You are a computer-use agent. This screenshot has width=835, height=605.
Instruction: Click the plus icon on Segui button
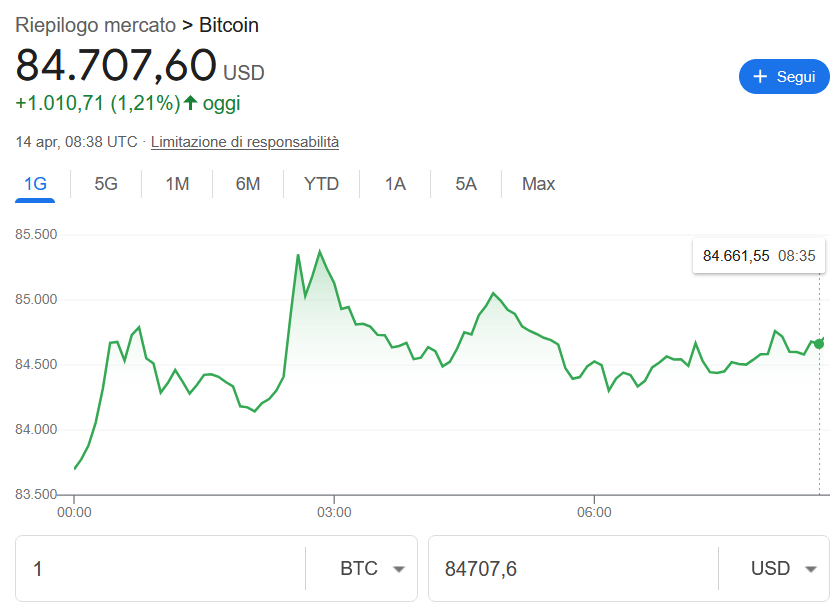(760, 77)
